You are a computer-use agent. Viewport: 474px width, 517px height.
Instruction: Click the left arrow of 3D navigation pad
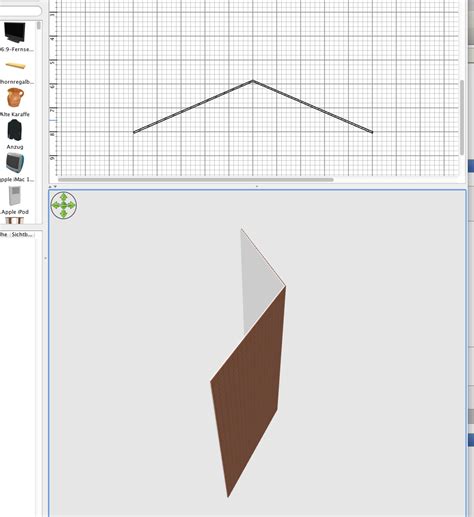(x=55, y=205)
